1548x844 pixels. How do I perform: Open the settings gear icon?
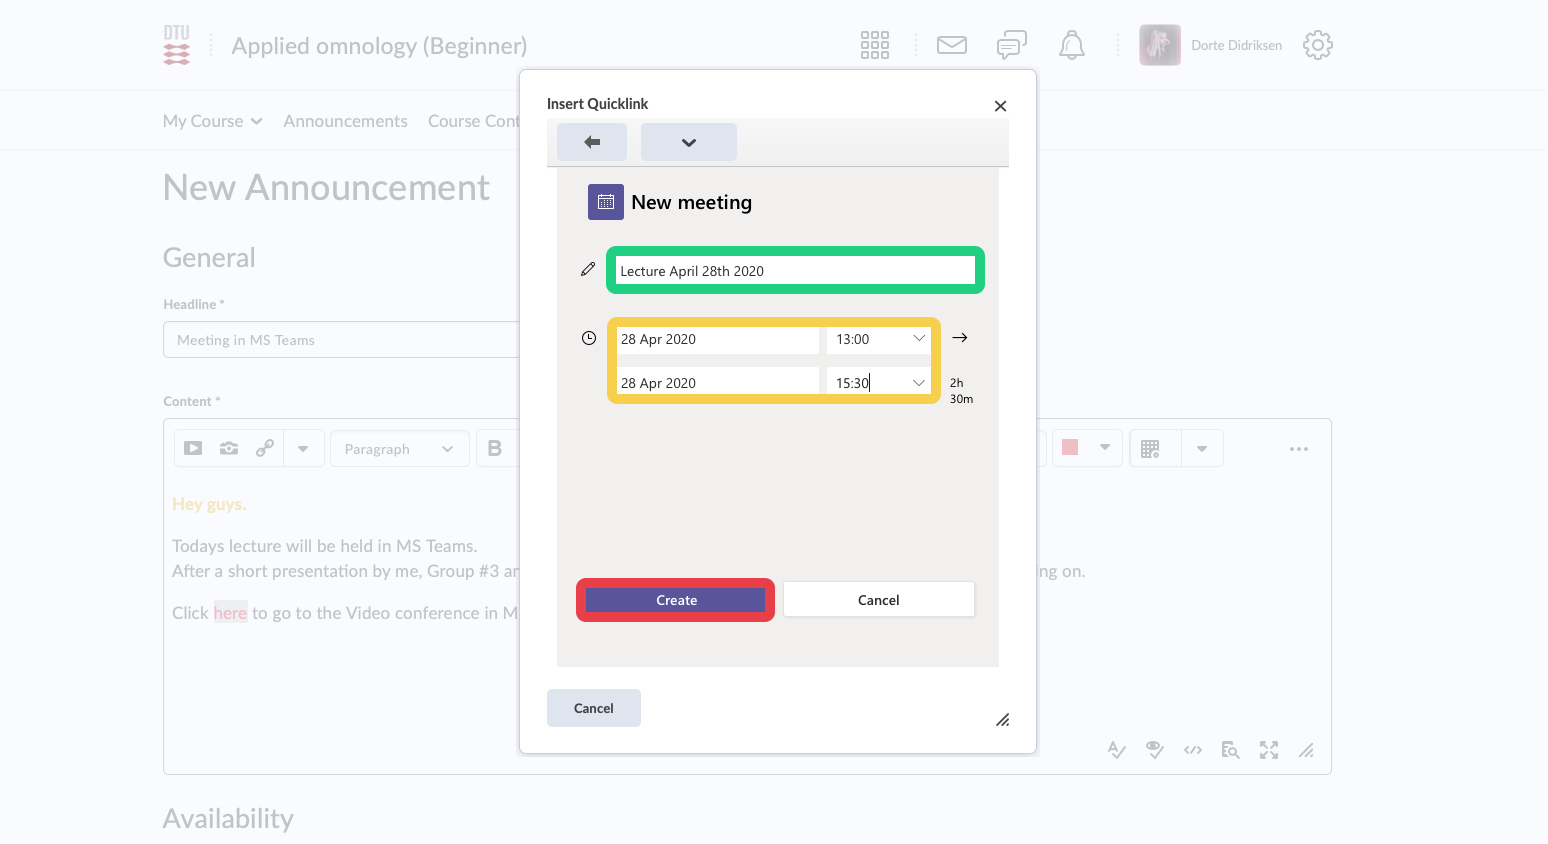pos(1317,45)
